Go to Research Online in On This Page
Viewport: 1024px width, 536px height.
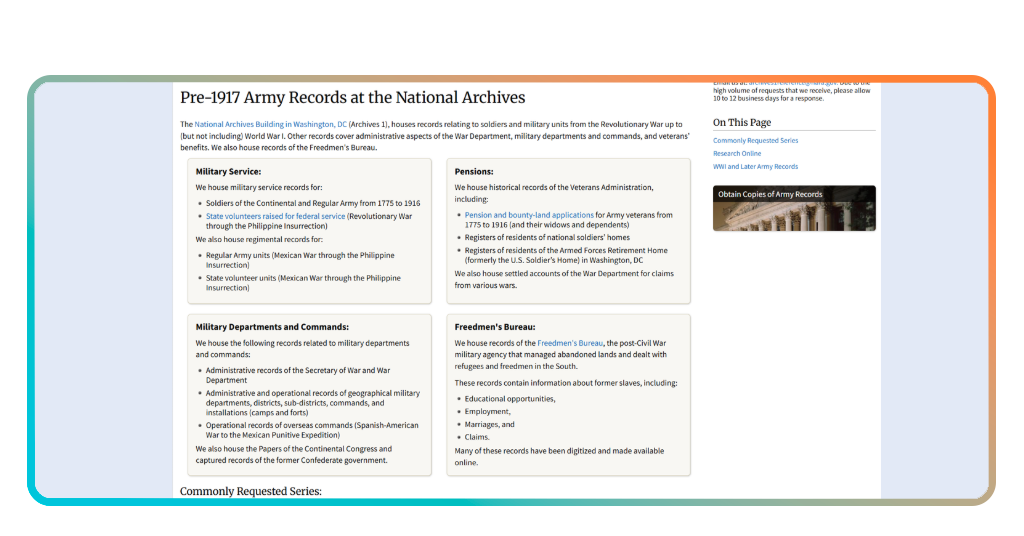click(737, 153)
